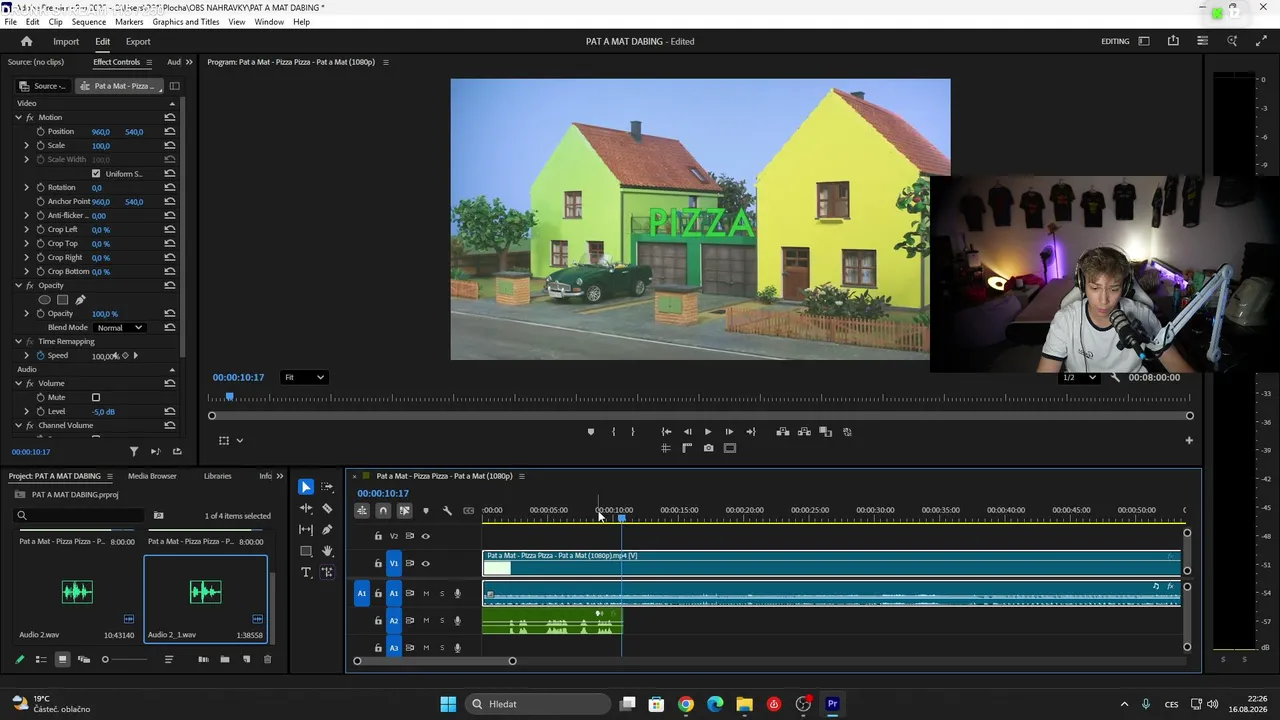Click Mark Out brace in Program monitor

[x=633, y=432]
